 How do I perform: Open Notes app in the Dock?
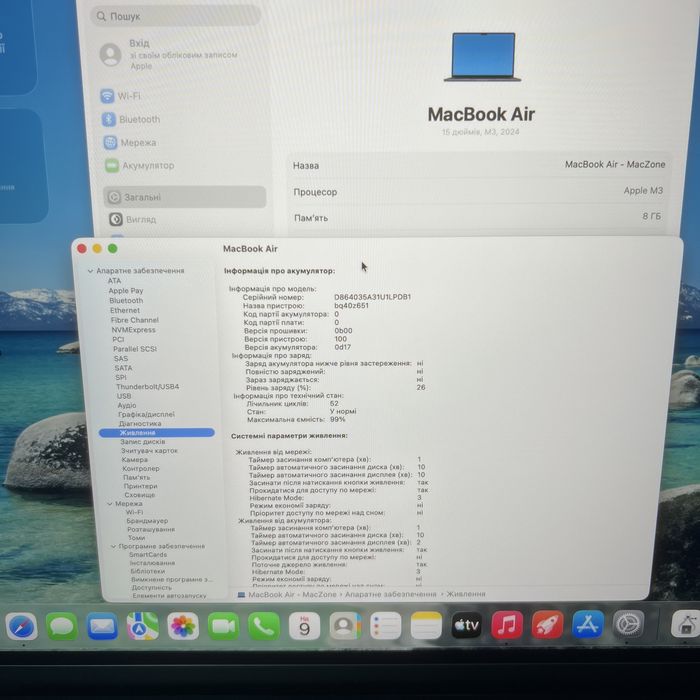point(426,625)
